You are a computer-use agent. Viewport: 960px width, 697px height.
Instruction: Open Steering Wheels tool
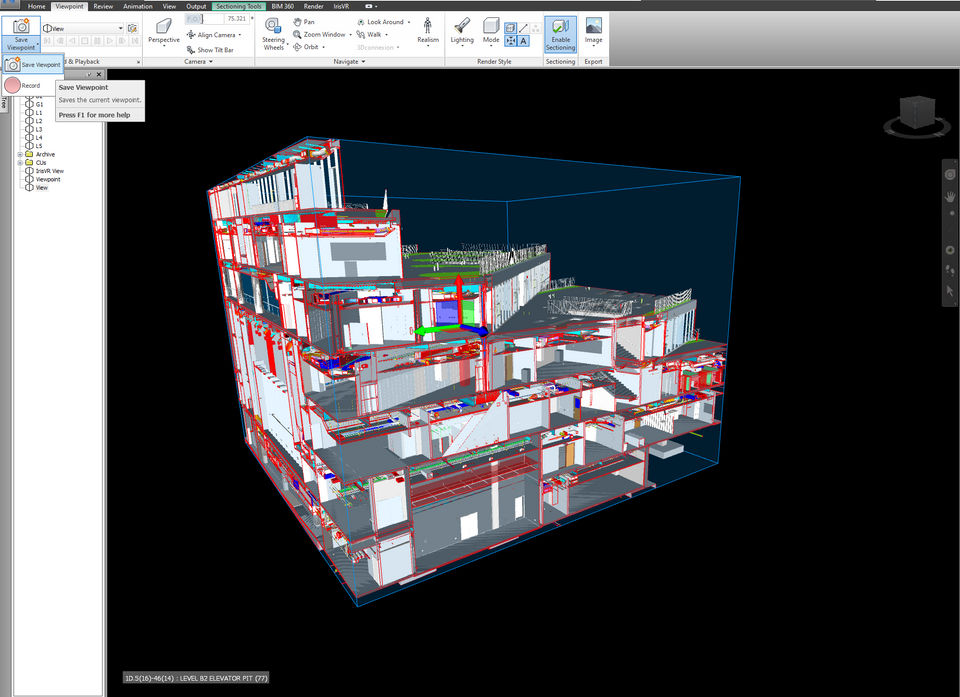pyautogui.click(x=273, y=34)
